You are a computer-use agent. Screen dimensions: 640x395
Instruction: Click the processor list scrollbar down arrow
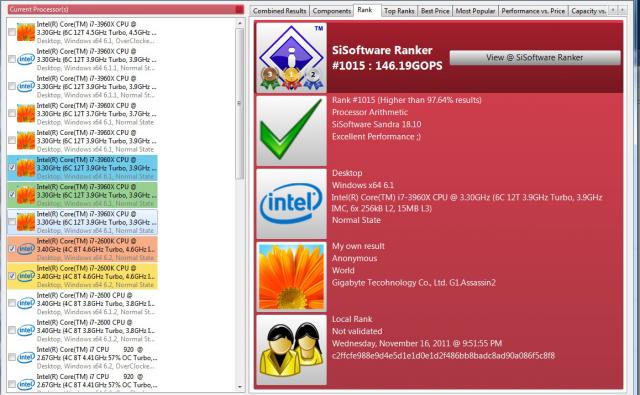240,387
